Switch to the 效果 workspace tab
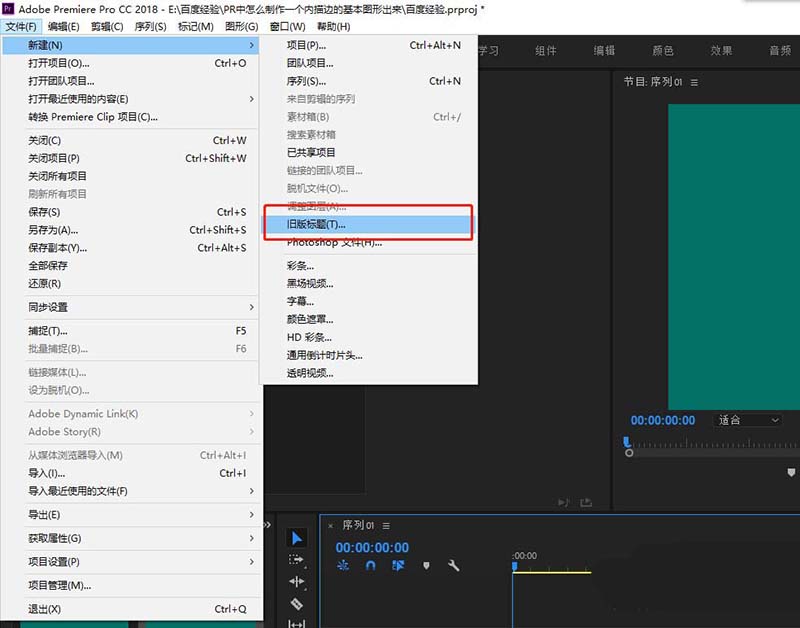800x628 pixels. [x=721, y=51]
